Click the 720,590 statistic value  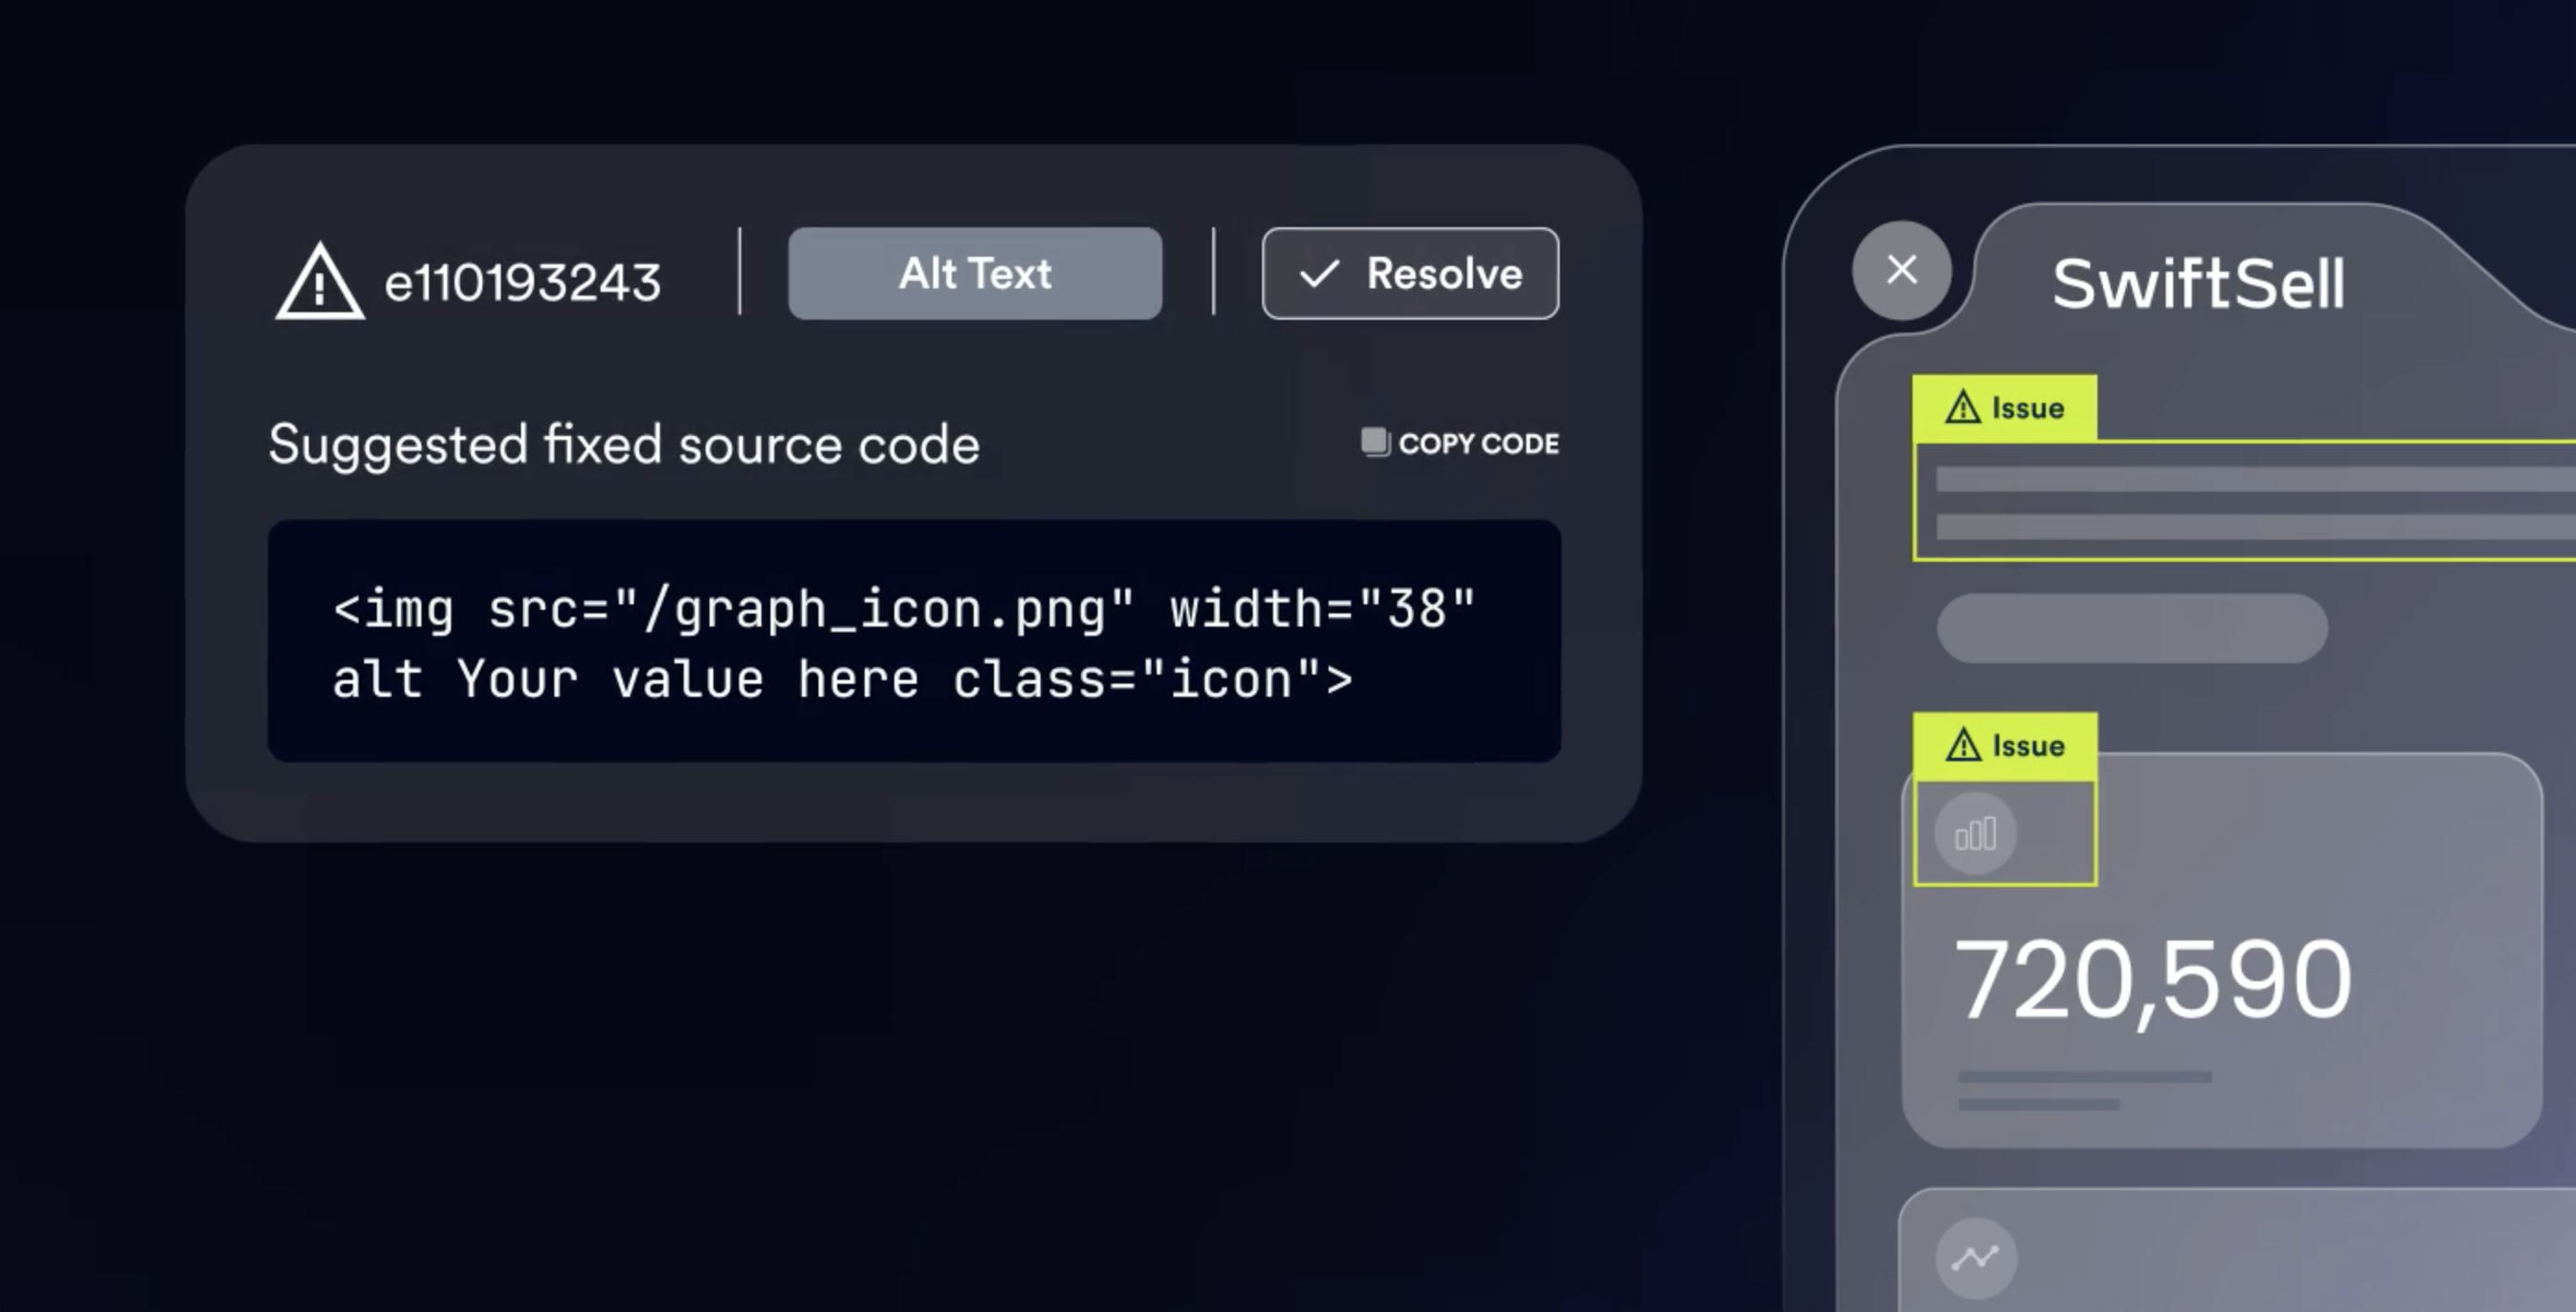[x=2151, y=980]
